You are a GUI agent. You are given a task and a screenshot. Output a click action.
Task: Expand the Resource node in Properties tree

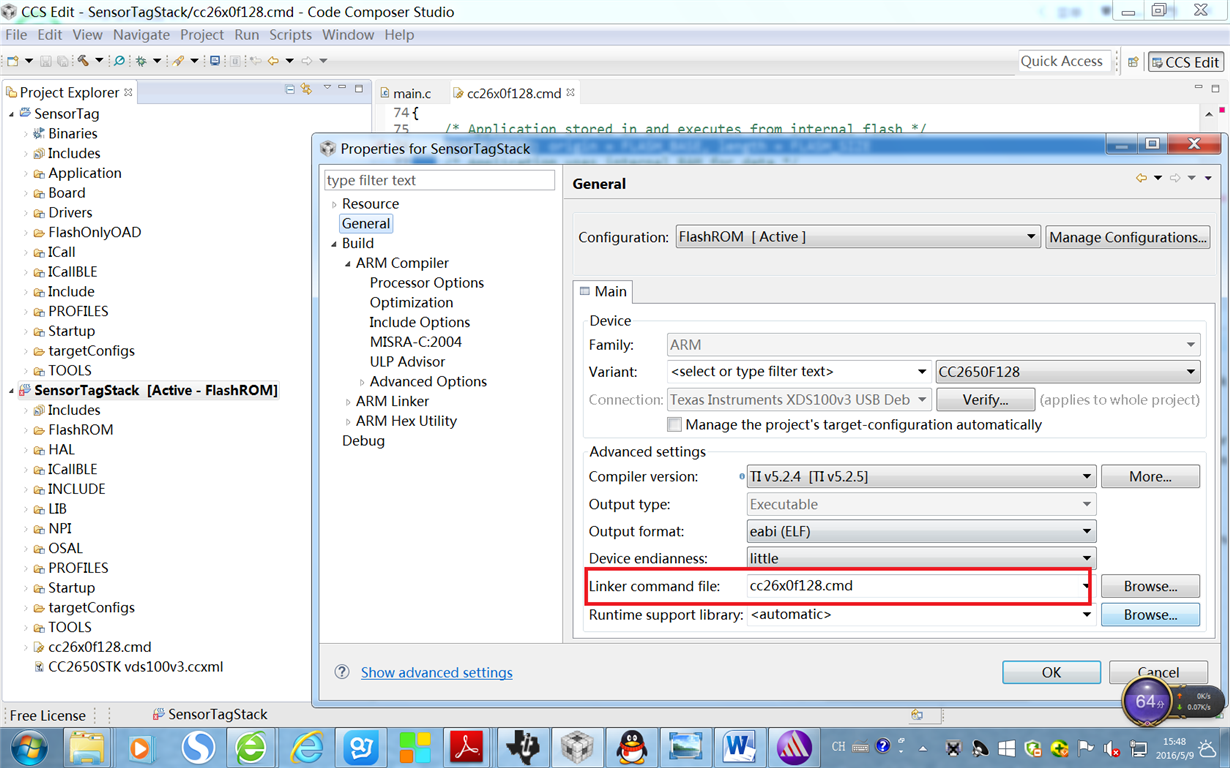334,204
